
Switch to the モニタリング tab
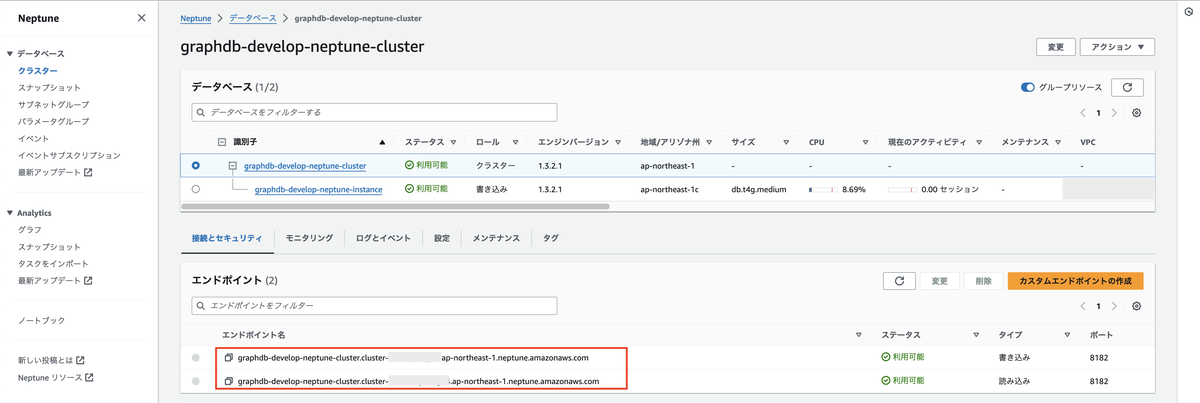(x=309, y=239)
